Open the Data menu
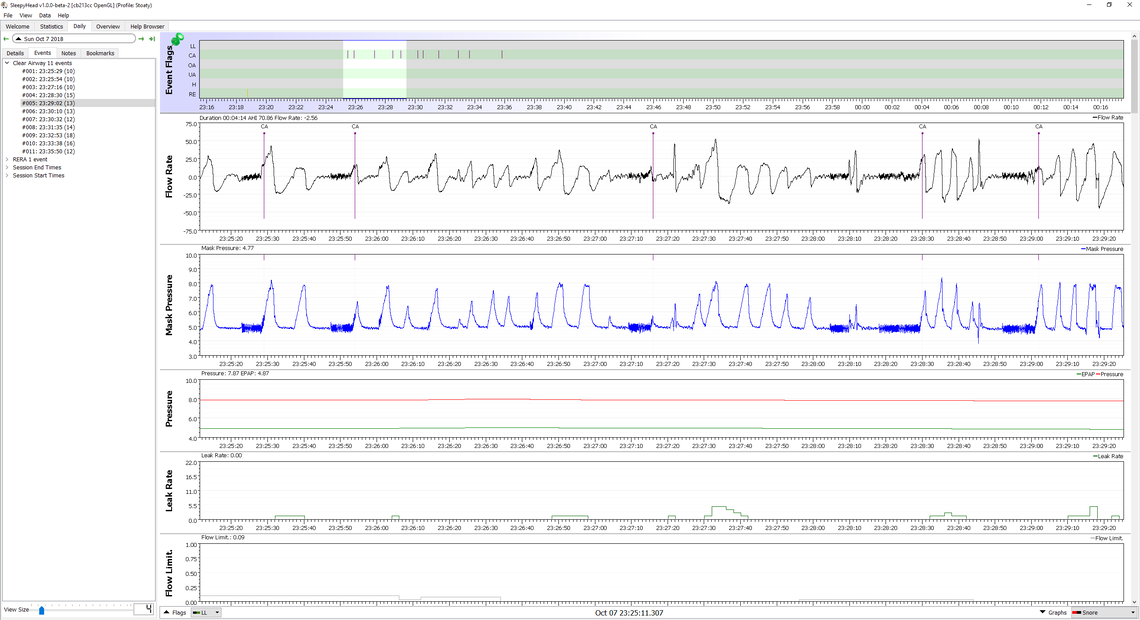1140x620 pixels. [45, 15]
